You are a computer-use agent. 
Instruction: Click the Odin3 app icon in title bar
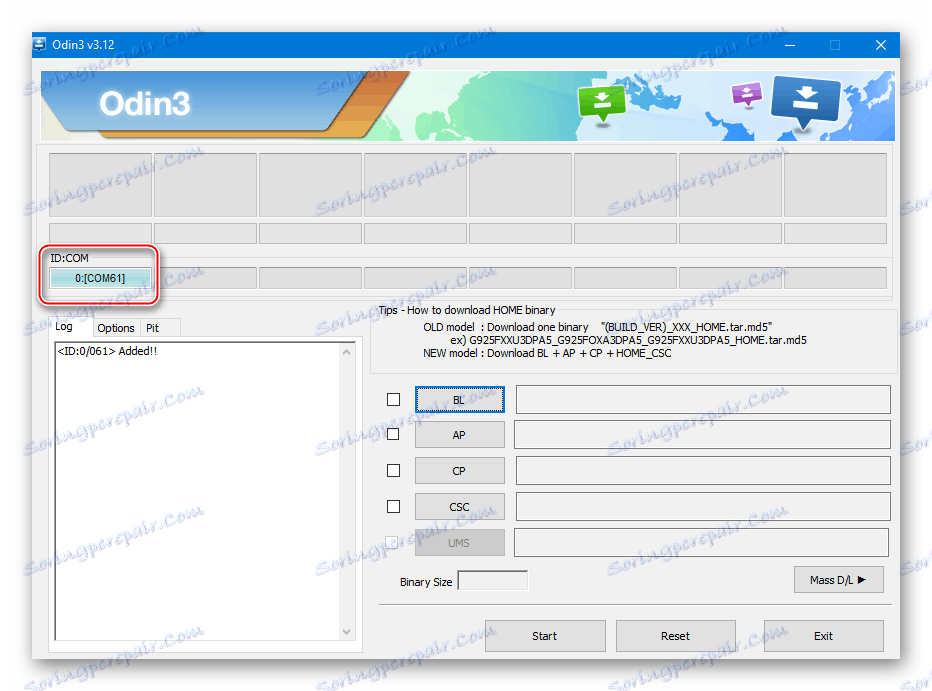point(39,45)
